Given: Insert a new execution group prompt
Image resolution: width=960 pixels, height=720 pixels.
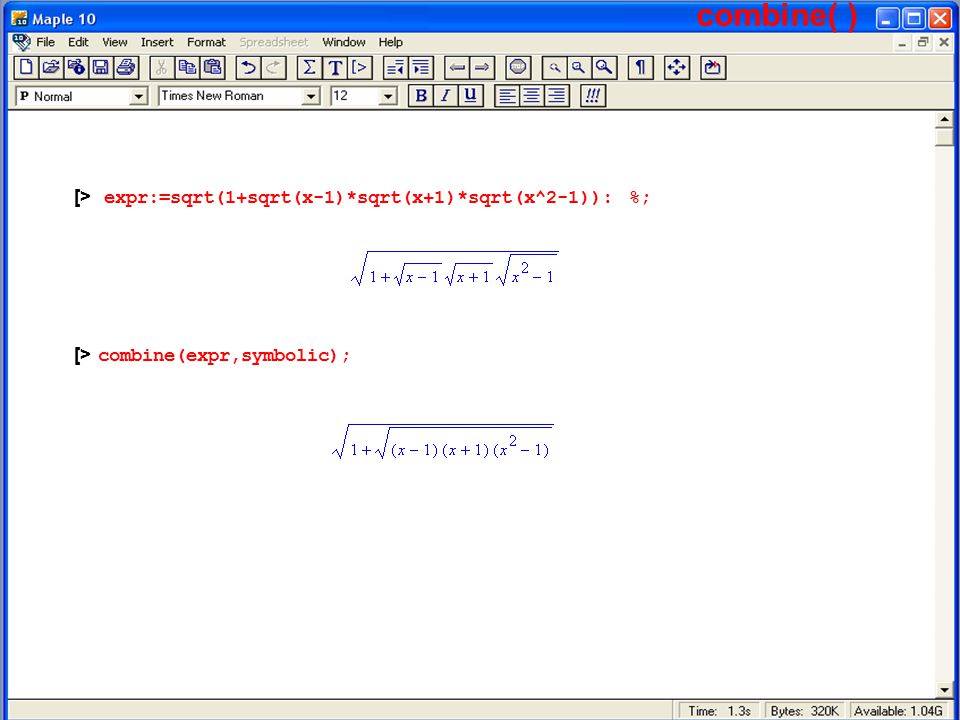Looking at the screenshot, I should 360,67.
